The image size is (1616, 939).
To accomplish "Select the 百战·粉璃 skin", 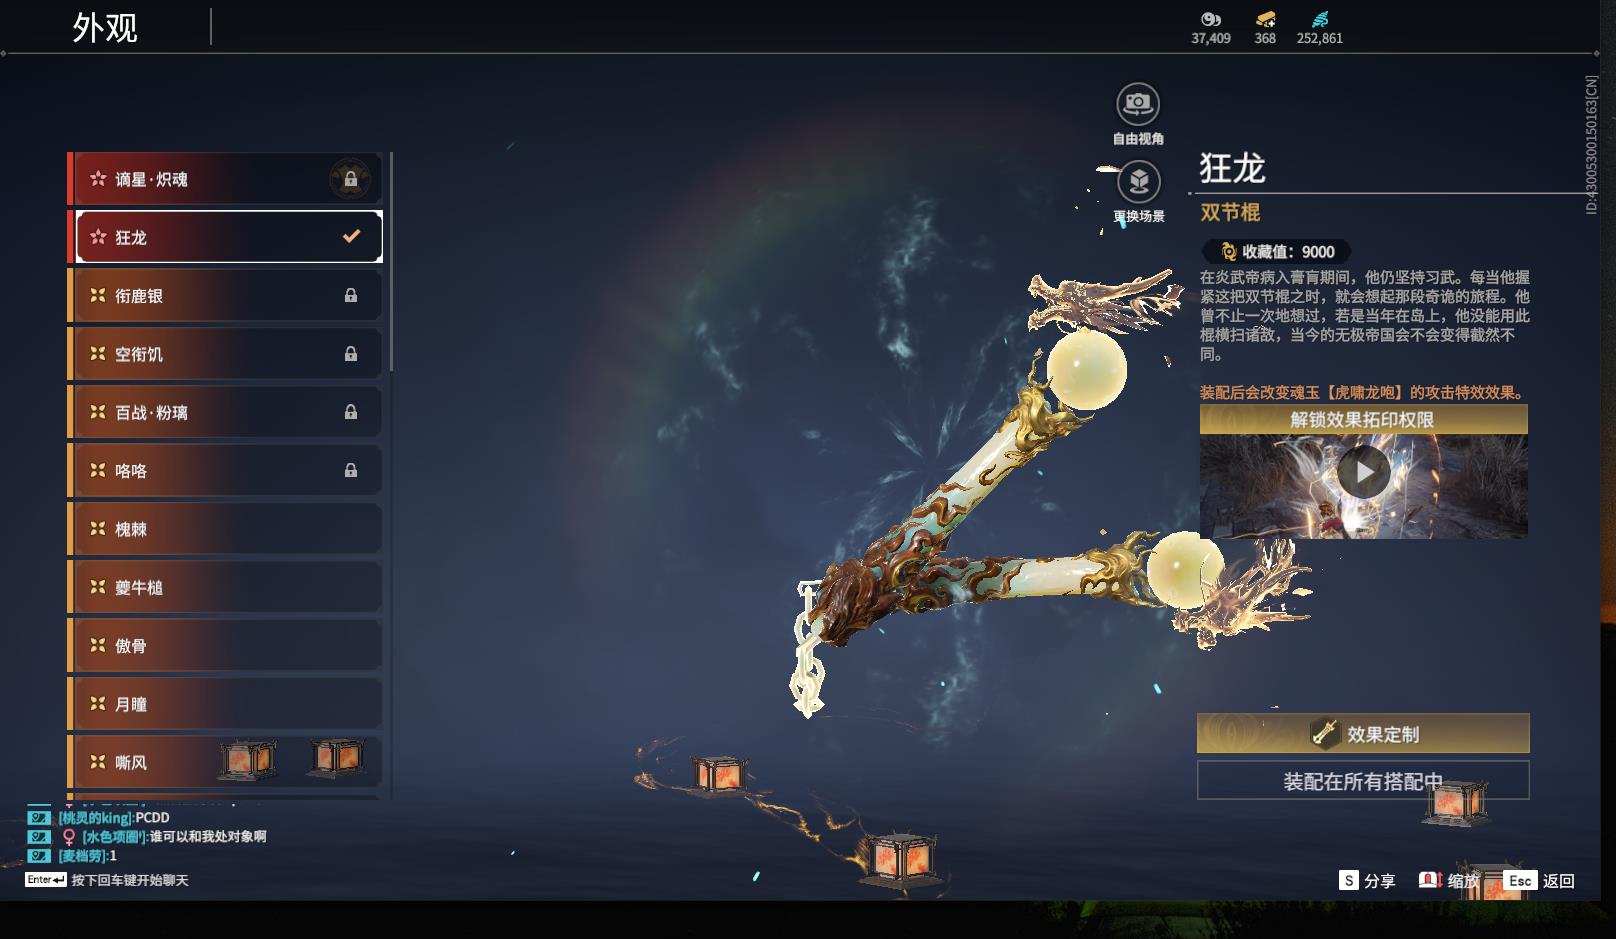I will tap(225, 412).
